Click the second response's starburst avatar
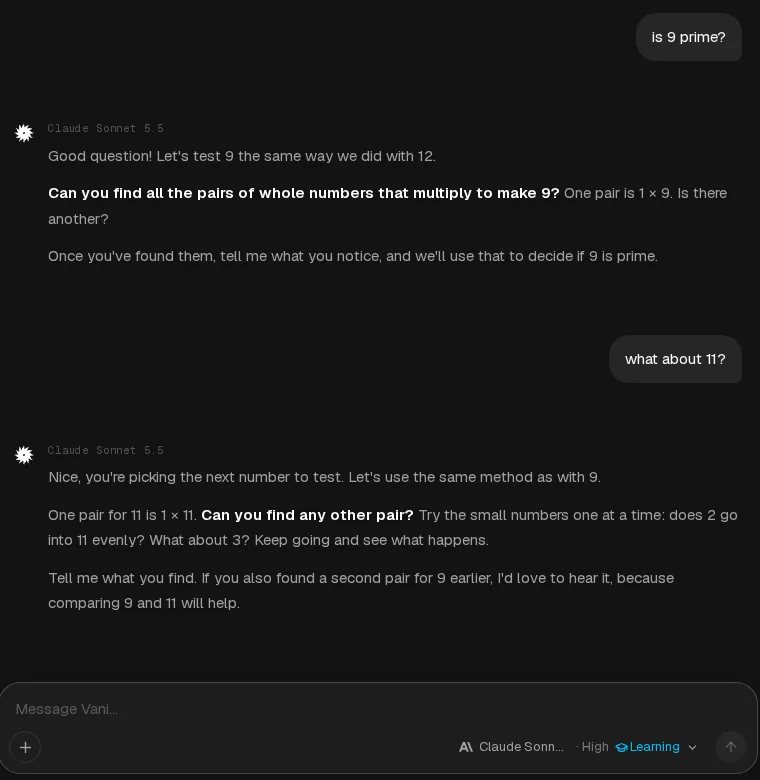The width and height of the screenshot is (760, 780). [x=24, y=455]
